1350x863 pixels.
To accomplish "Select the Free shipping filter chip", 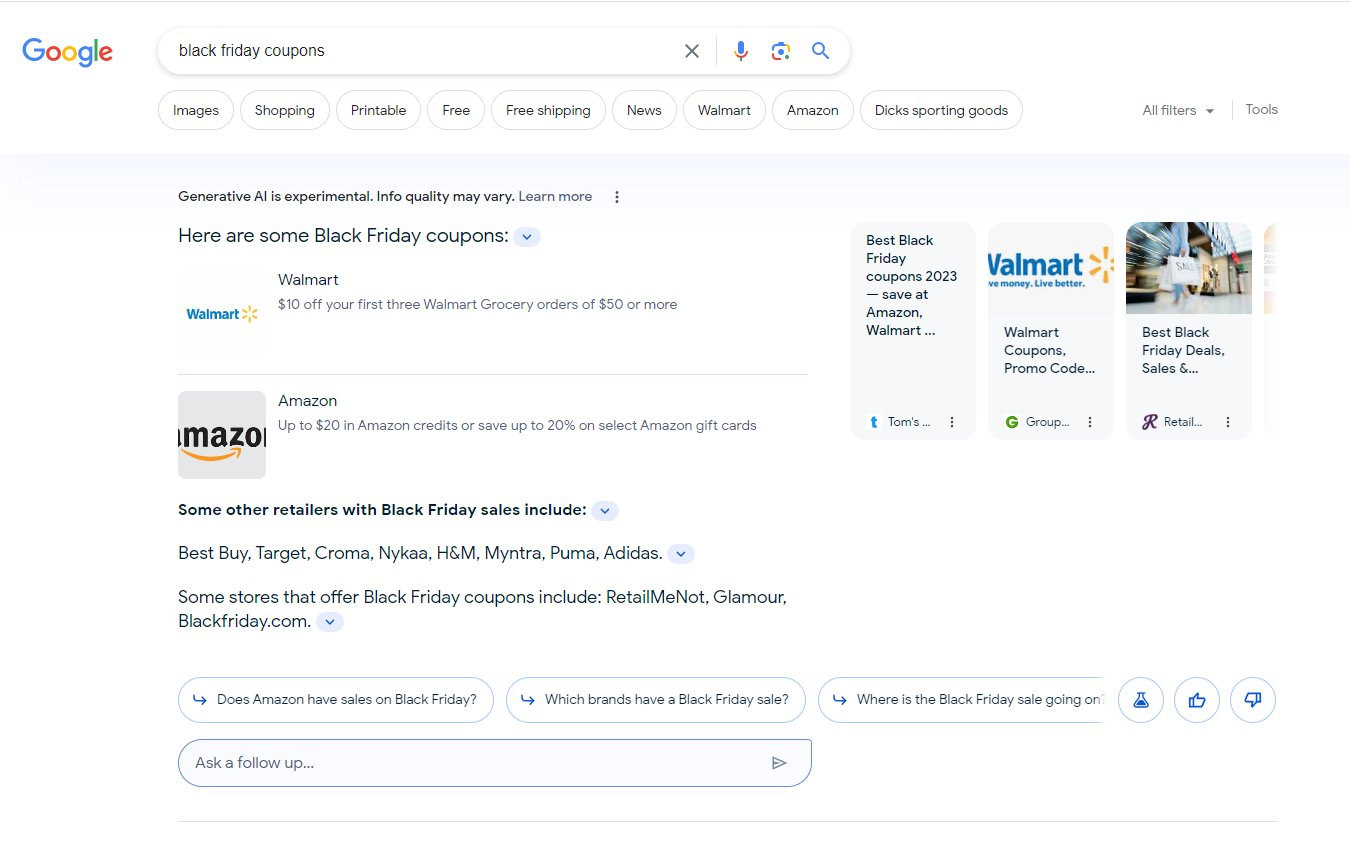I will click(548, 111).
